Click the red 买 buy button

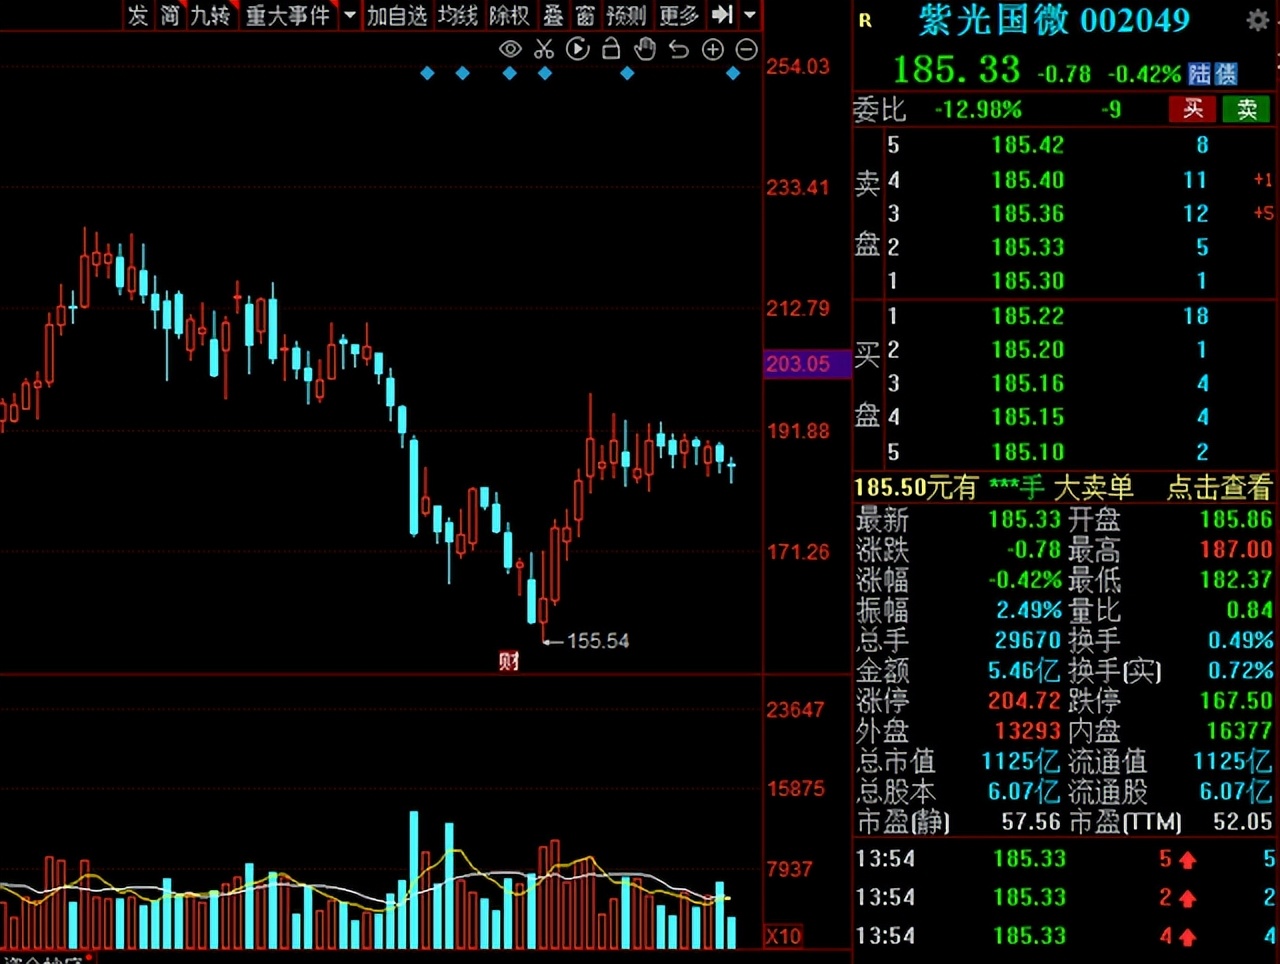1193,109
